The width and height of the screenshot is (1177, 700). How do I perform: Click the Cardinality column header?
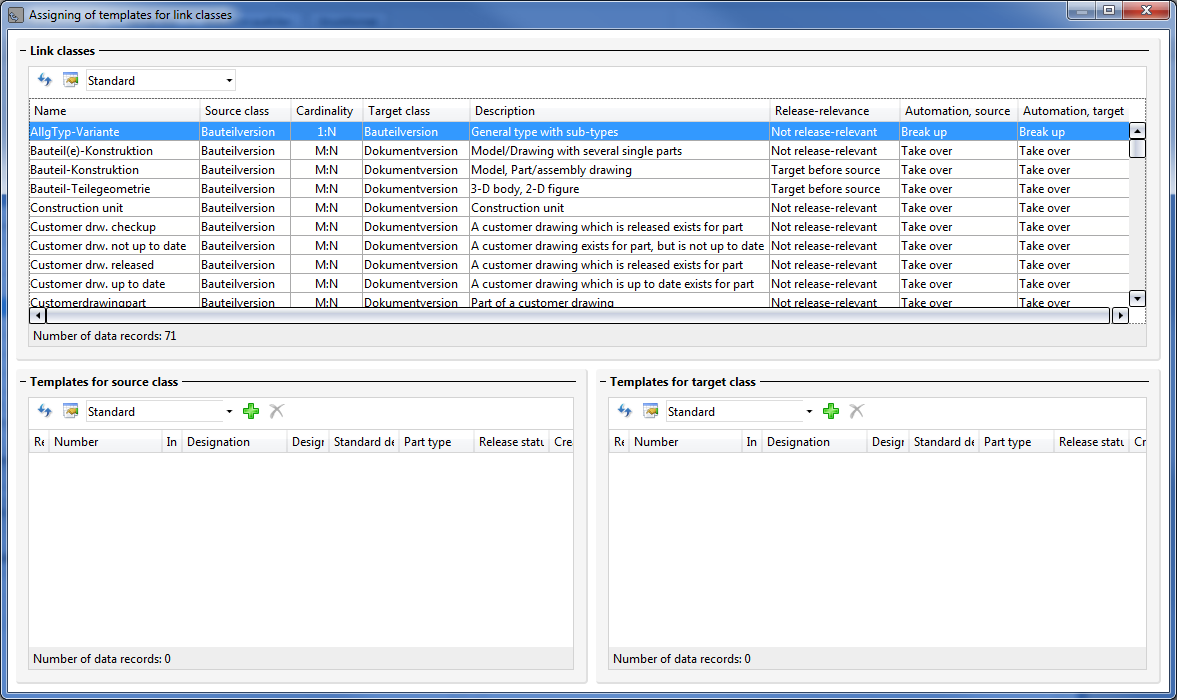[x=325, y=111]
